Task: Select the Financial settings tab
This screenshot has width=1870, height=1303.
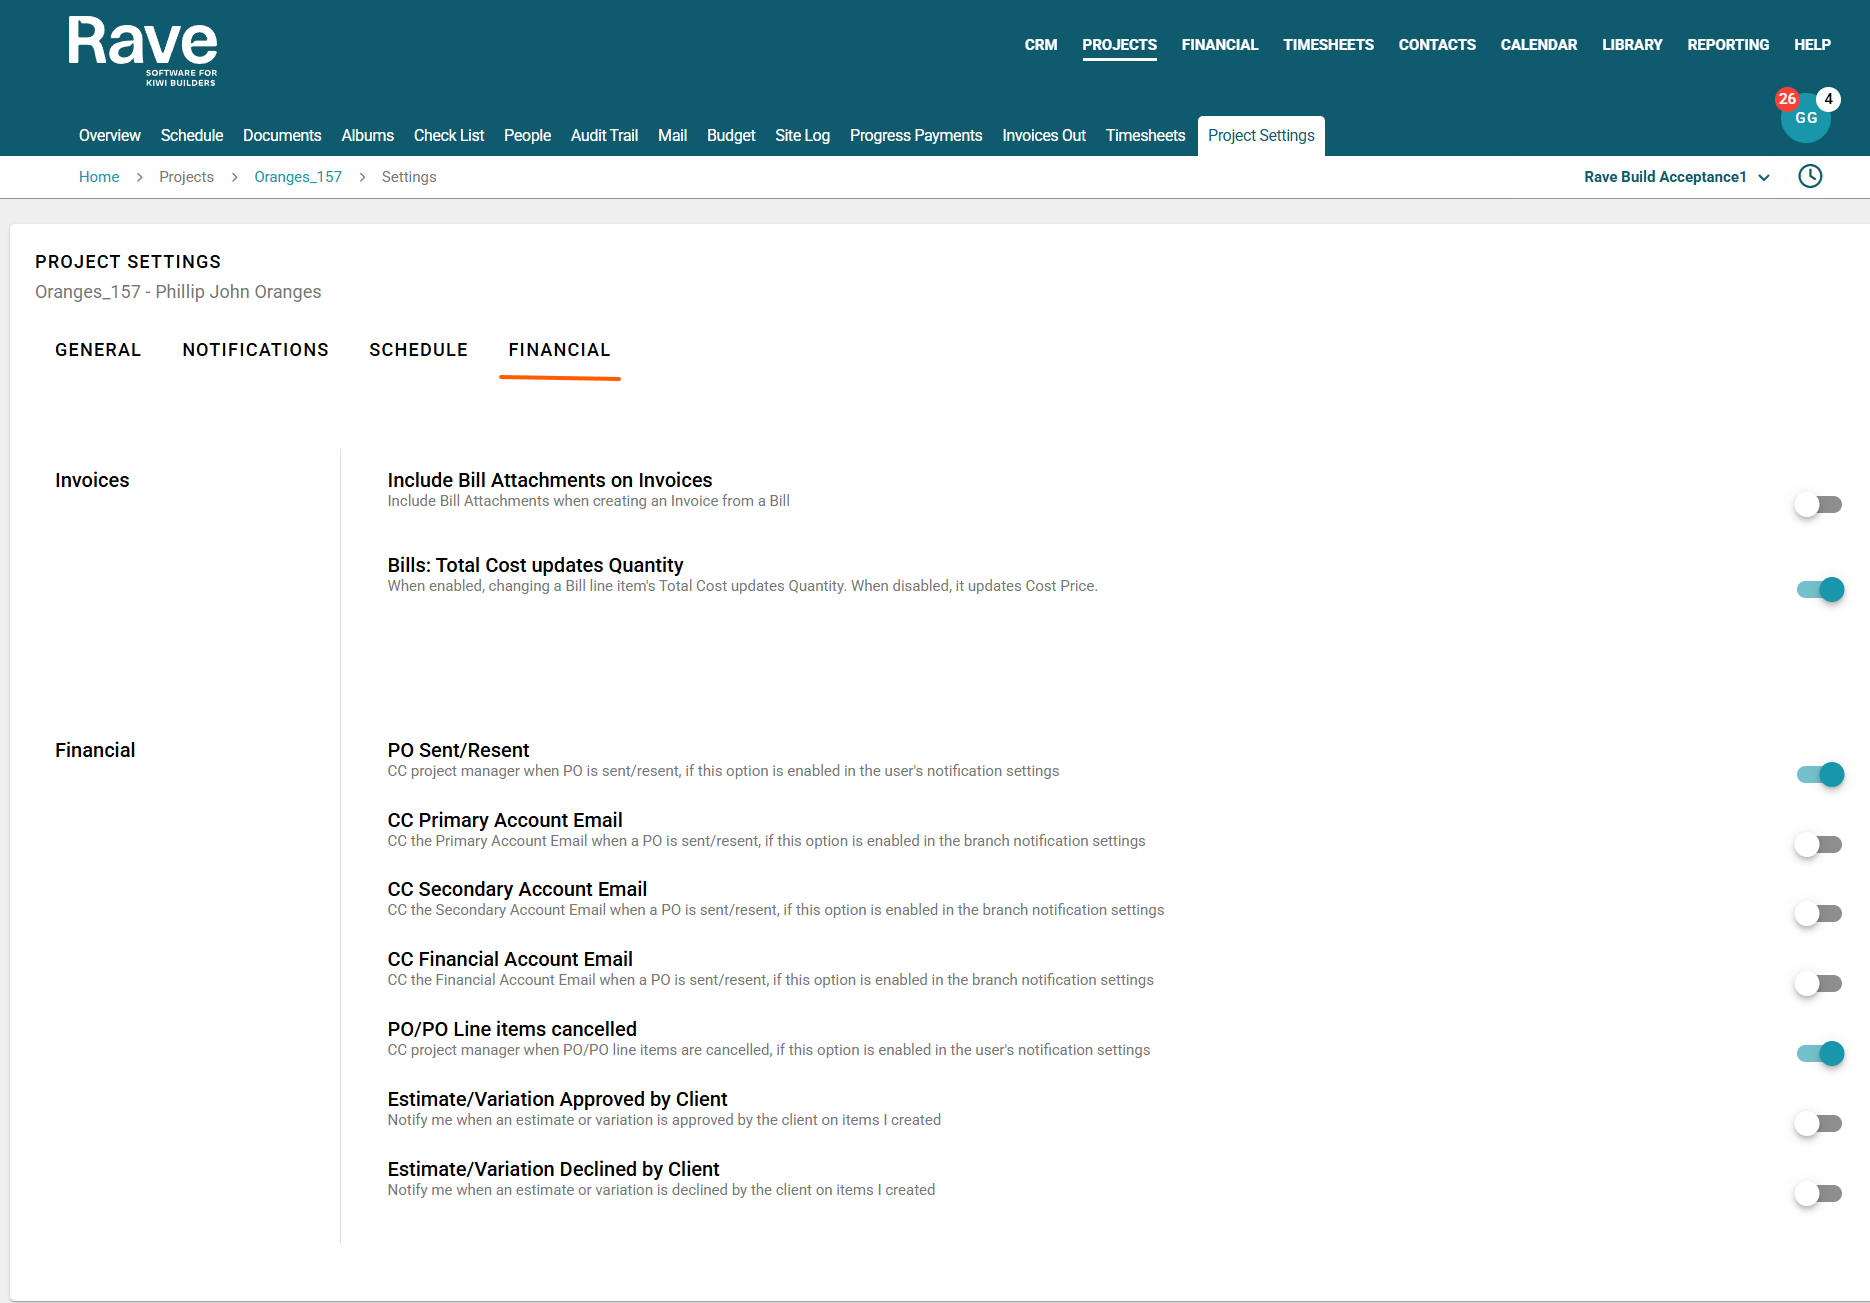Action: click(x=559, y=350)
